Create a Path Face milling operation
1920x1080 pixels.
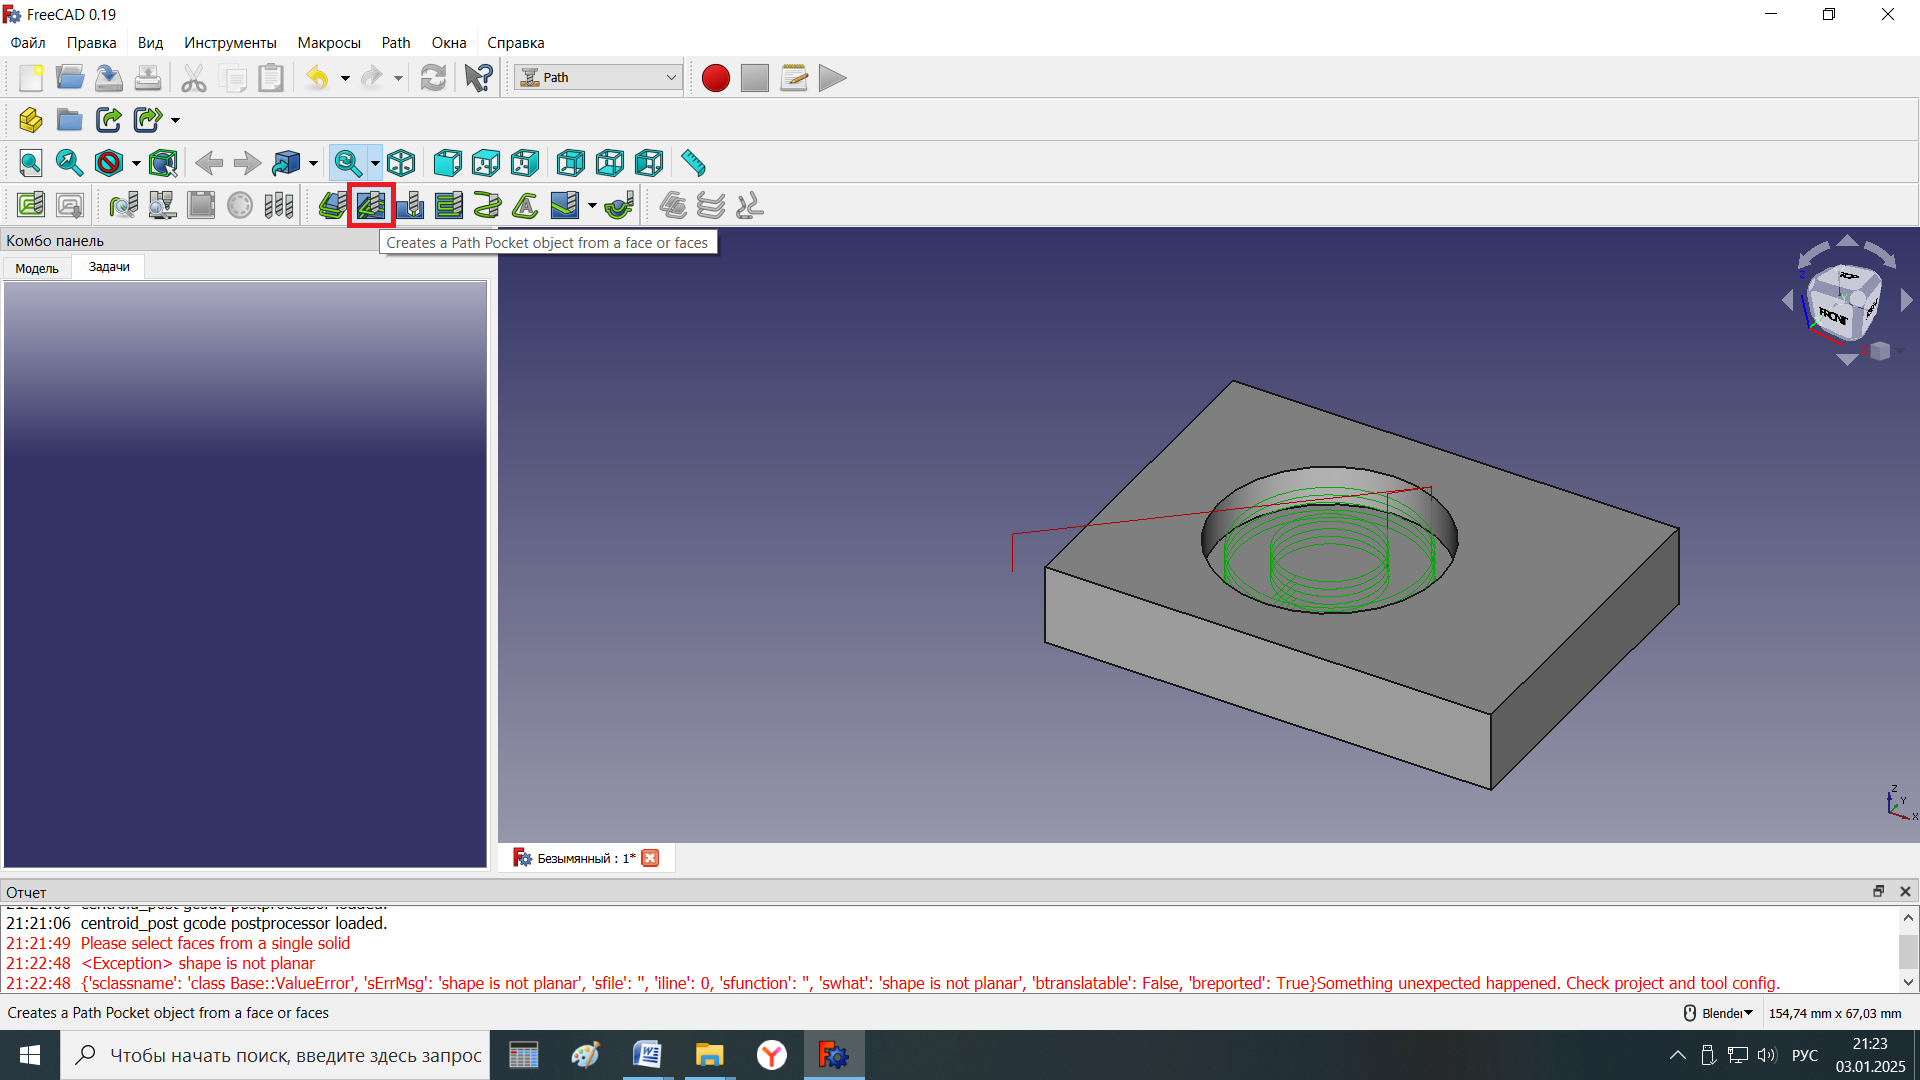(449, 206)
